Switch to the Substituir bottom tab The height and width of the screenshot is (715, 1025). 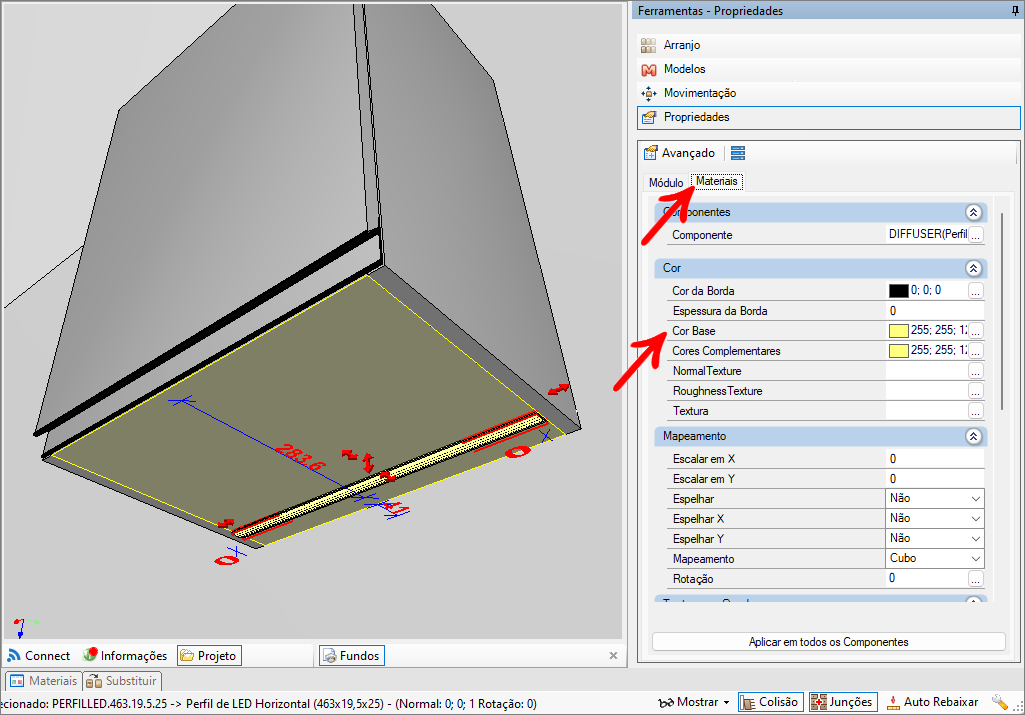123,681
